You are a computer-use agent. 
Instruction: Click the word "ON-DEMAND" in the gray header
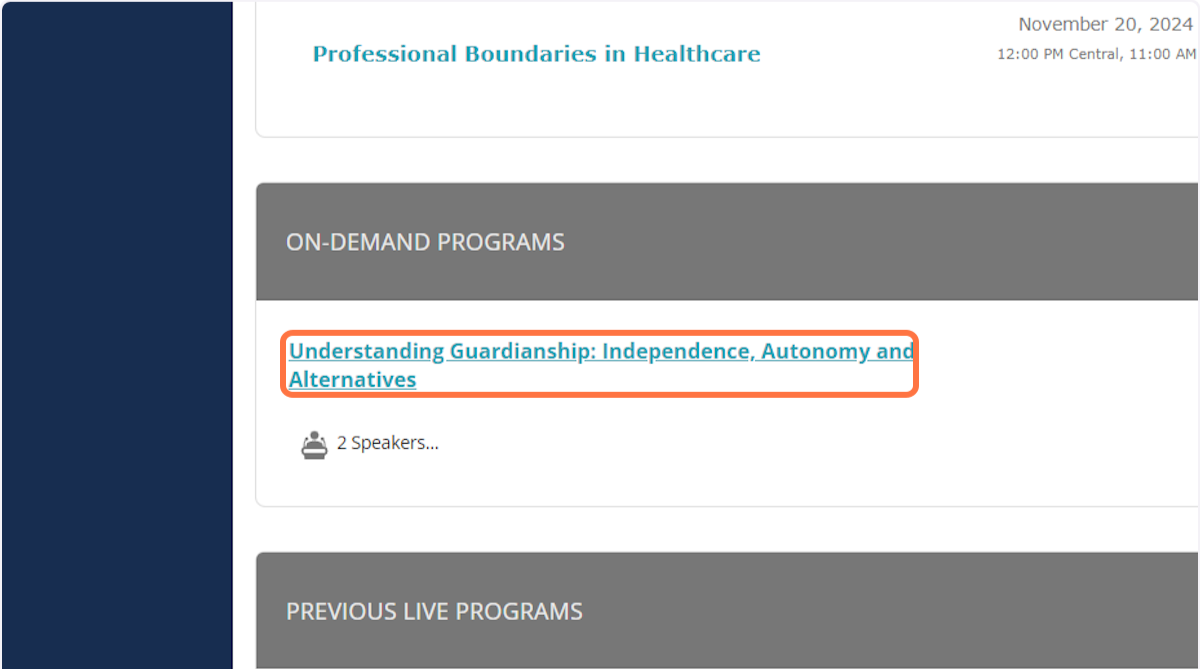340,242
